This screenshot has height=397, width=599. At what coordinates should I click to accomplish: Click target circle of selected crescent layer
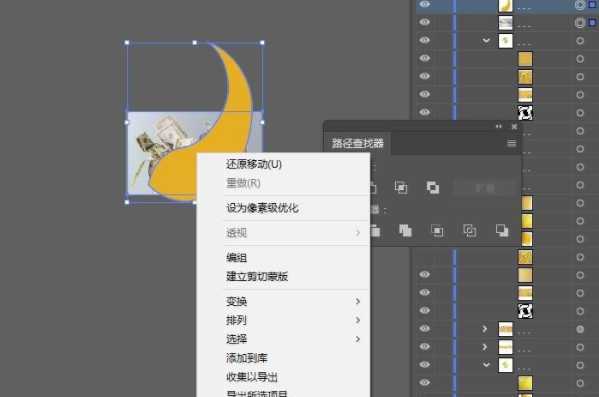(580, 5)
